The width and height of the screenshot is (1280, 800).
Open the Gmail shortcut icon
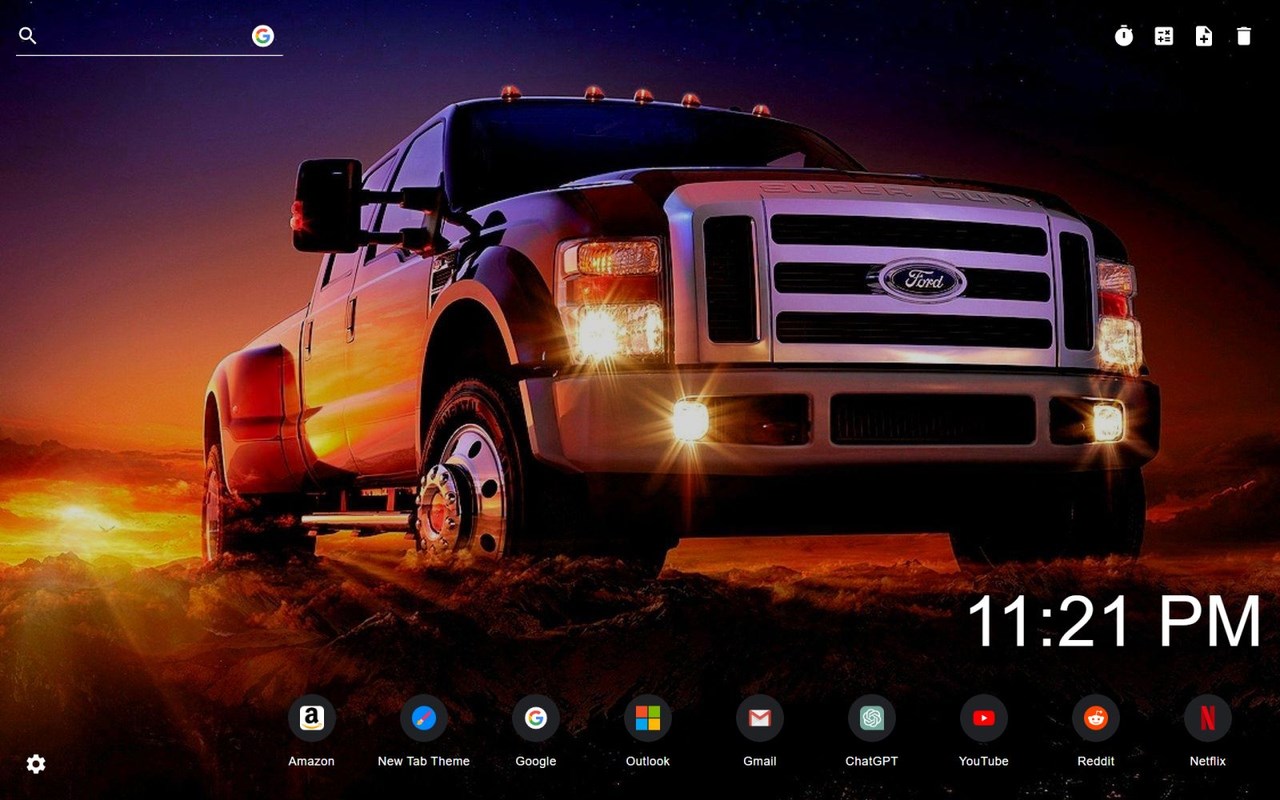pos(760,718)
